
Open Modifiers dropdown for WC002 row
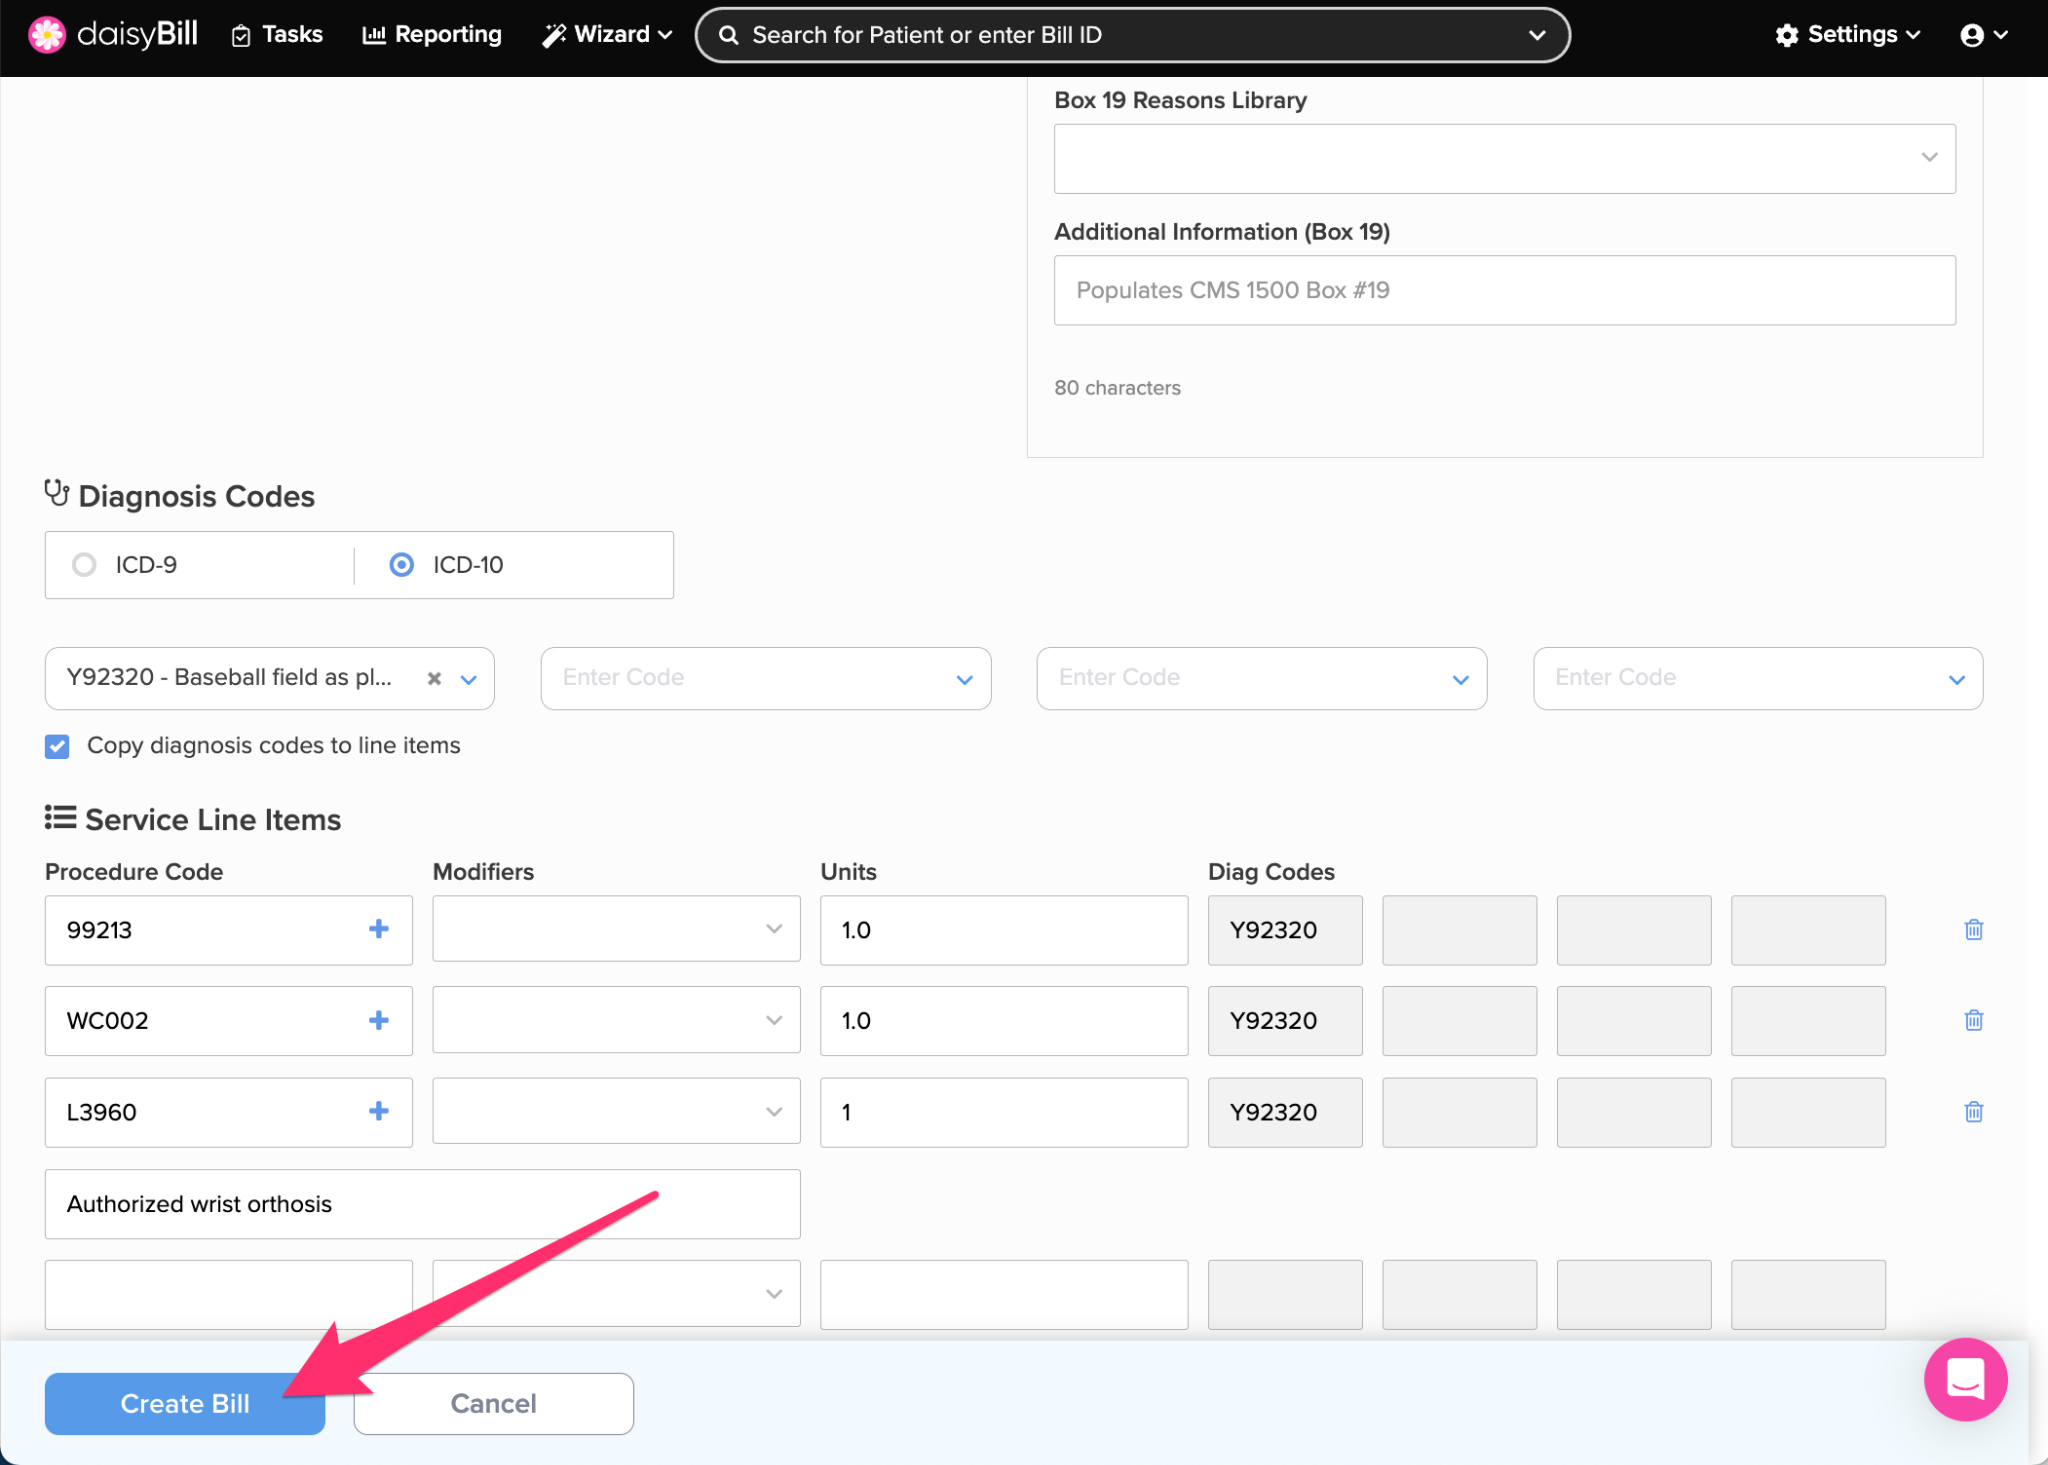click(x=616, y=1020)
